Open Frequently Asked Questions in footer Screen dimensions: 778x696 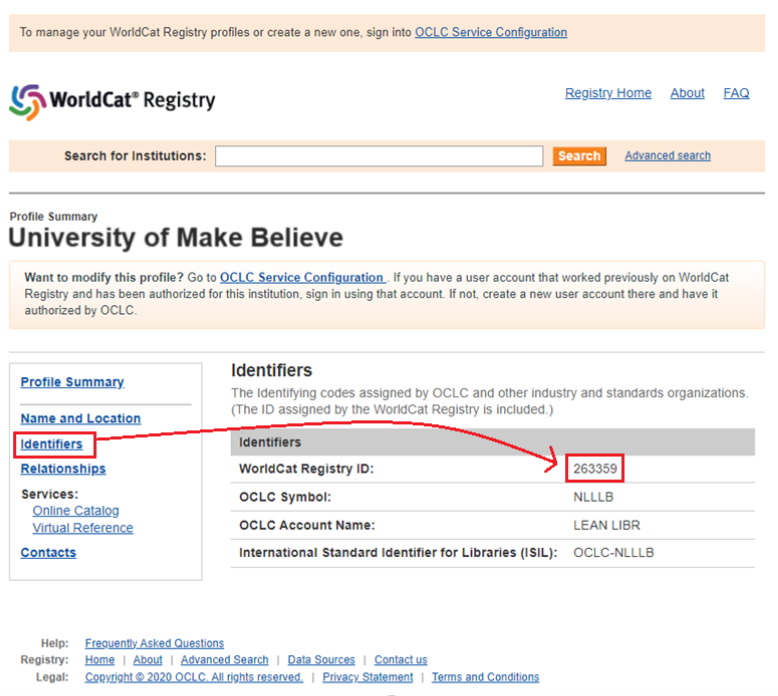(x=154, y=643)
